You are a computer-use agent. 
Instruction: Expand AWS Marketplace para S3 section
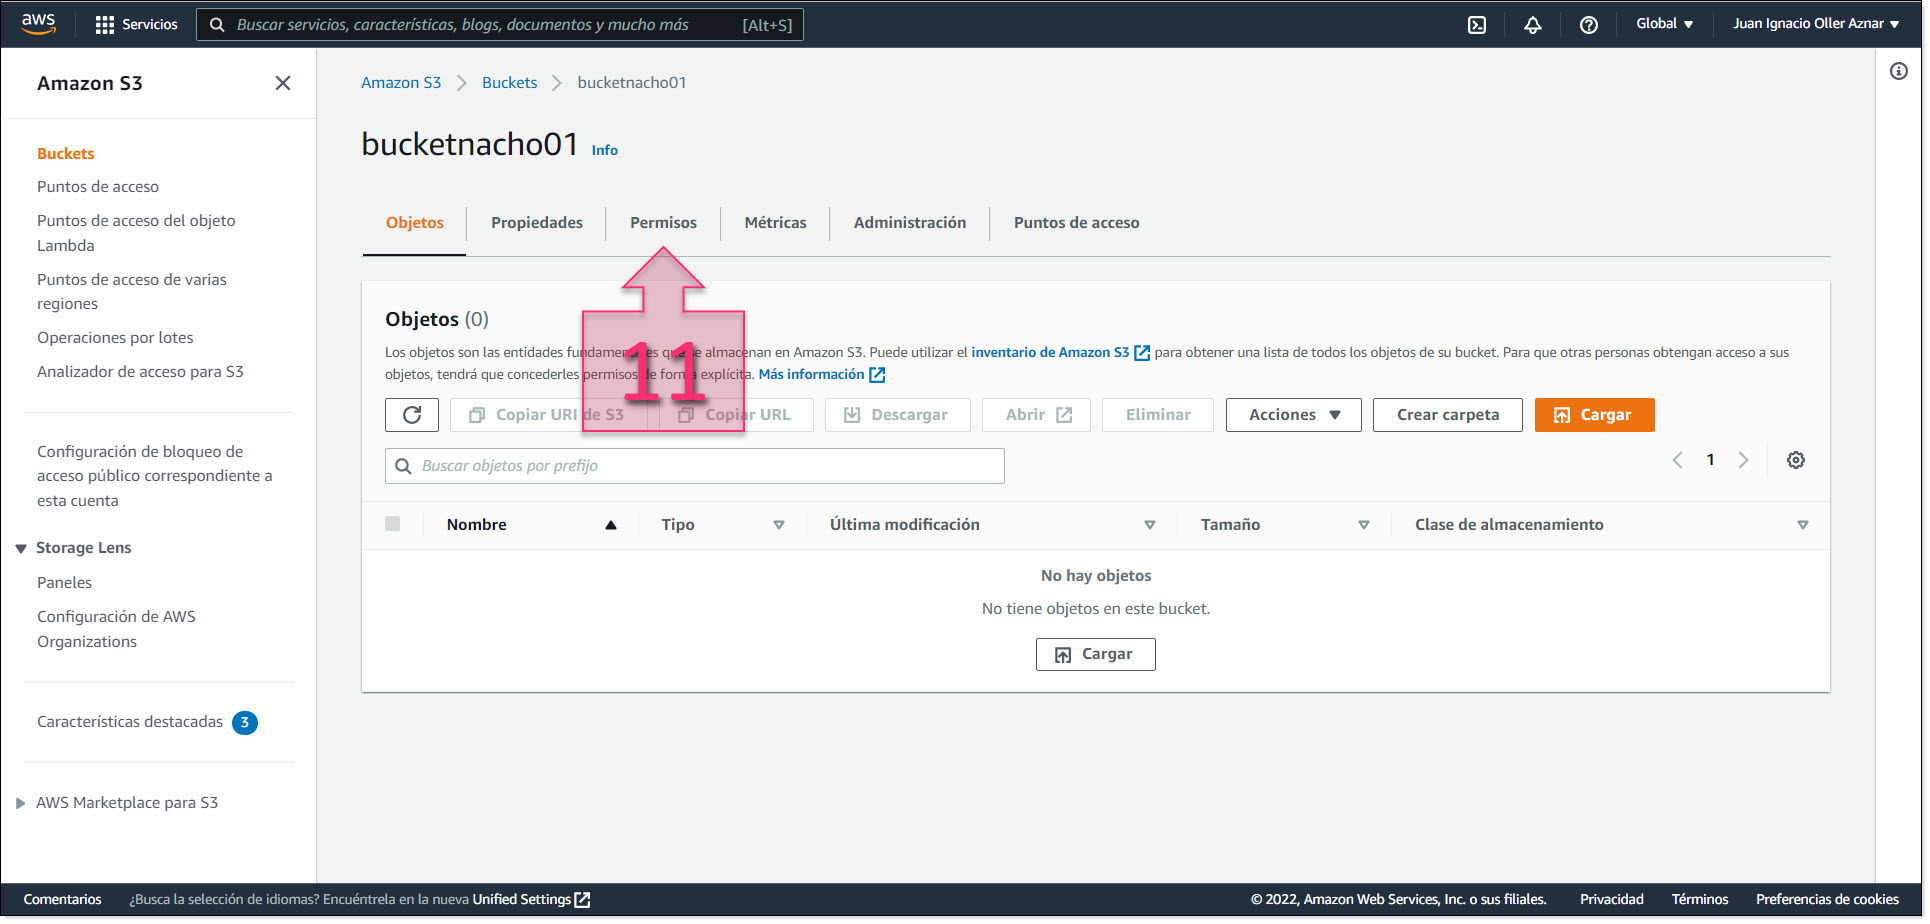click(x=21, y=803)
